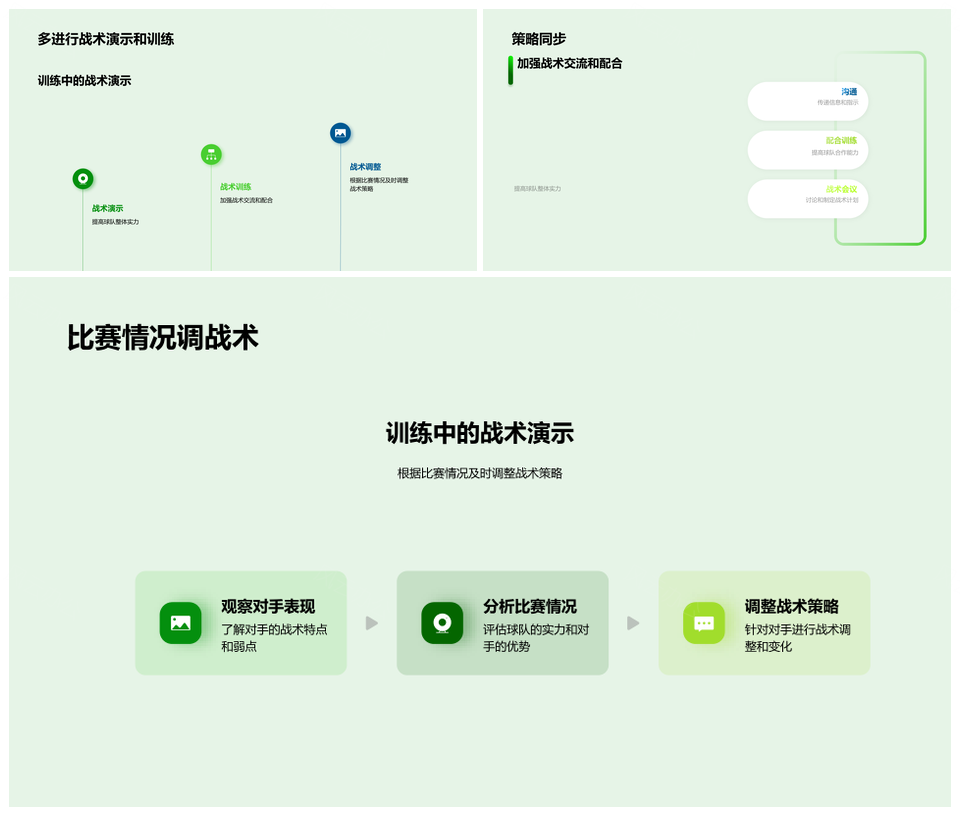The width and height of the screenshot is (960, 816).
Task: Click the 比赛情况调战术 slide title
Action: click(163, 338)
